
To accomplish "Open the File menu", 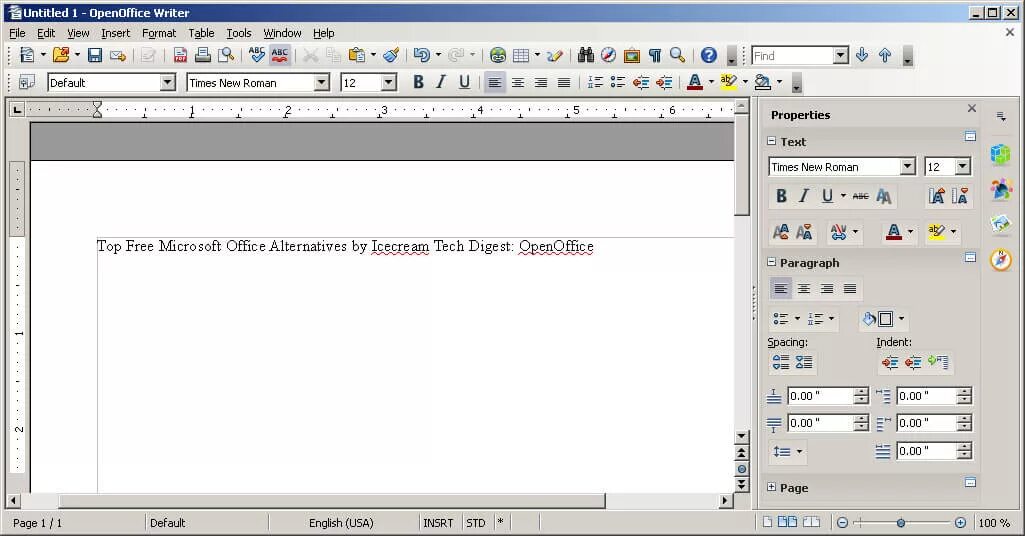I will [17, 33].
